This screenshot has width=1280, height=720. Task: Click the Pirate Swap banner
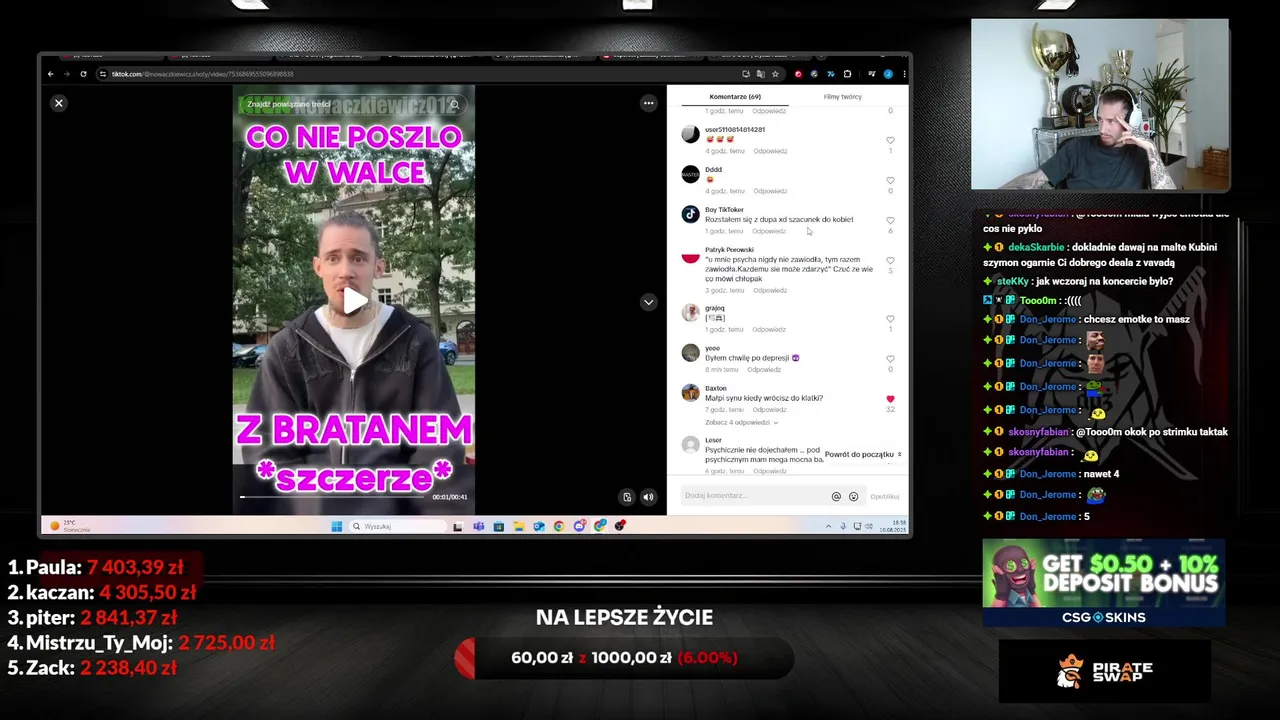pos(1104,671)
